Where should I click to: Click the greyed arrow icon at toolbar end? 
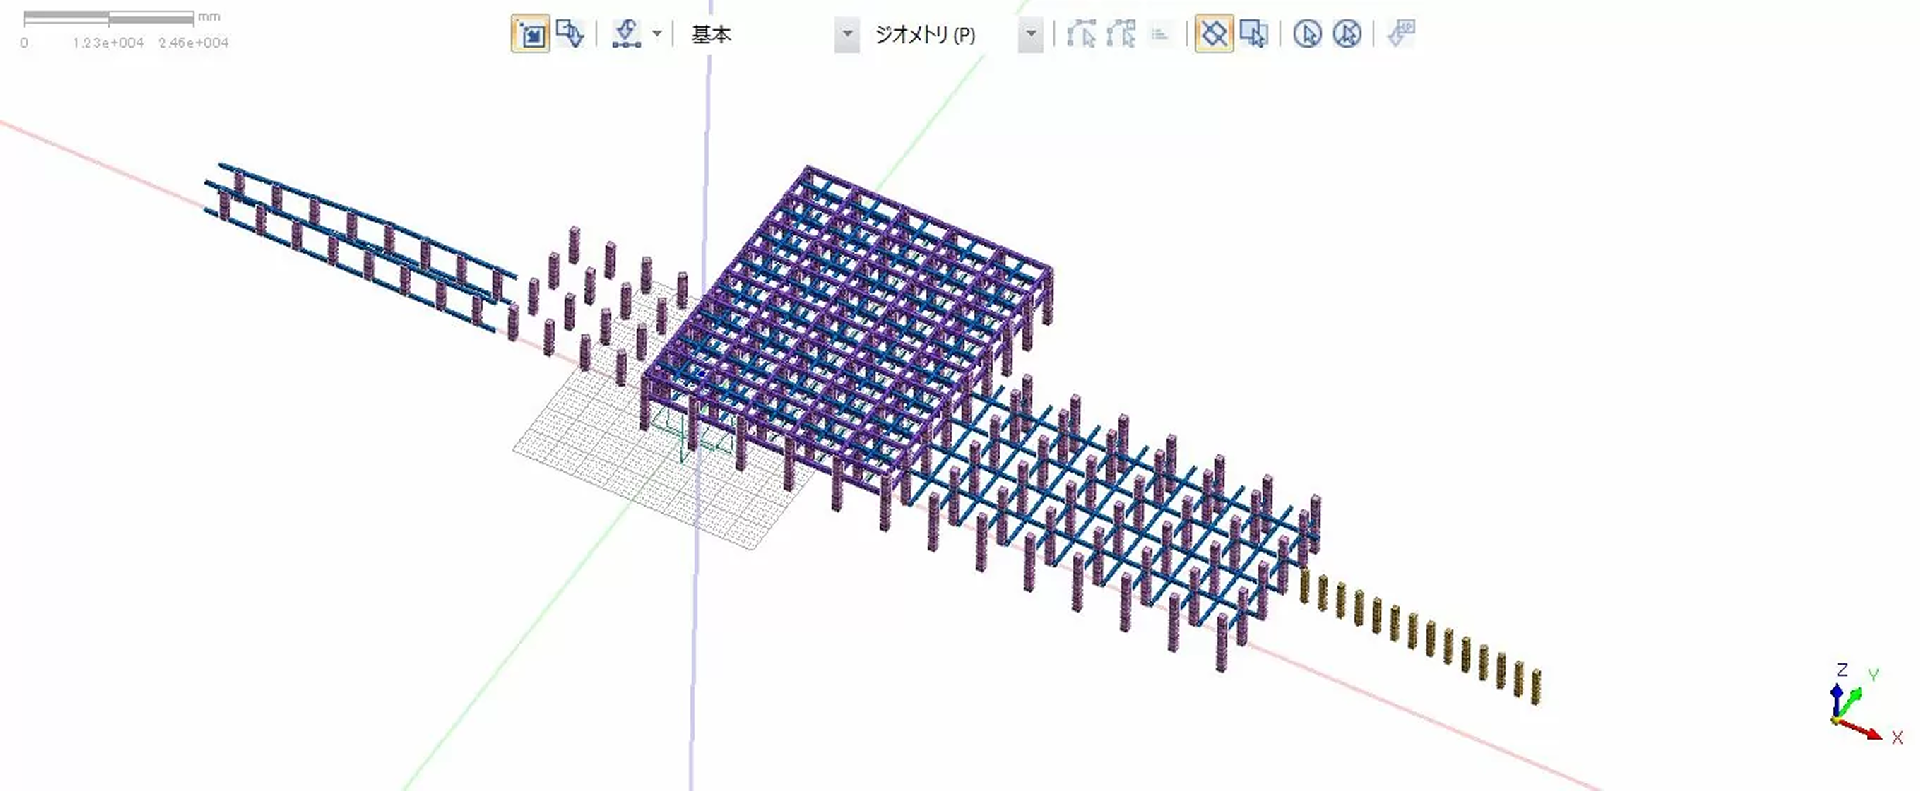pyautogui.click(x=1401, y=35)
